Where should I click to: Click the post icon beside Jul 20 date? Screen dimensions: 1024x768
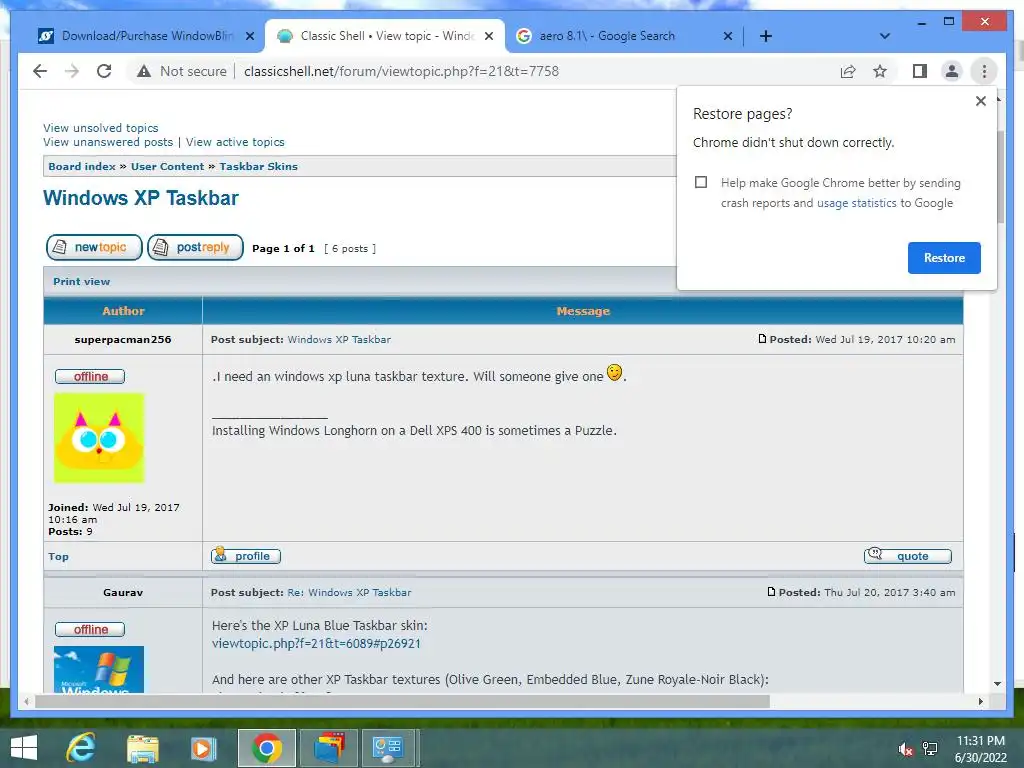coord(771,592)
